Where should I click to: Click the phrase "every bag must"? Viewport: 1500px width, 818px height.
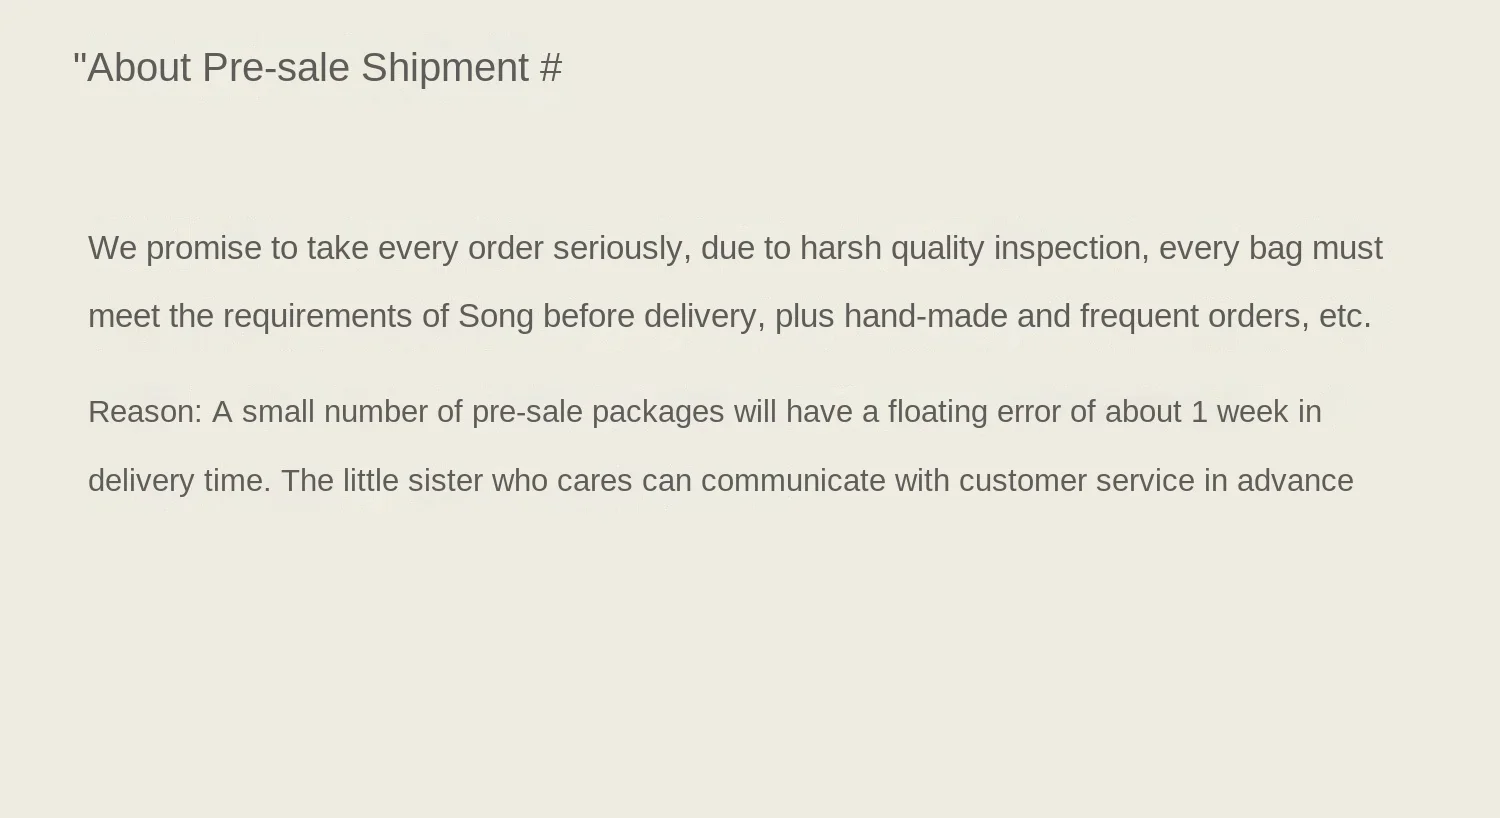[1270, 248]
